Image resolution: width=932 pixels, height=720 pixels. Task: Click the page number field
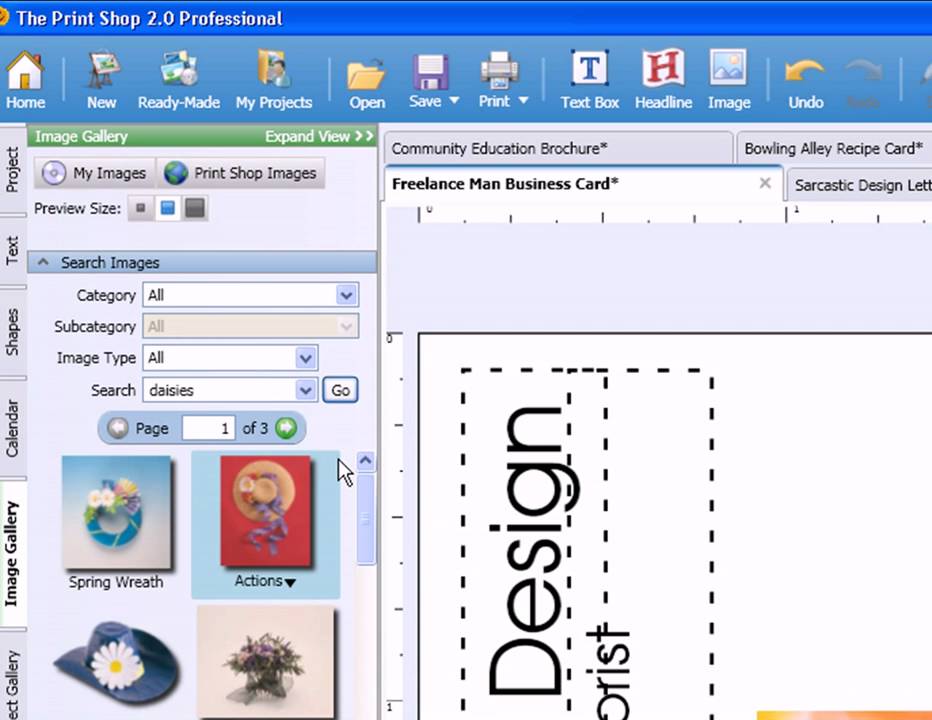pyautogui.click(x=208, y=428)
